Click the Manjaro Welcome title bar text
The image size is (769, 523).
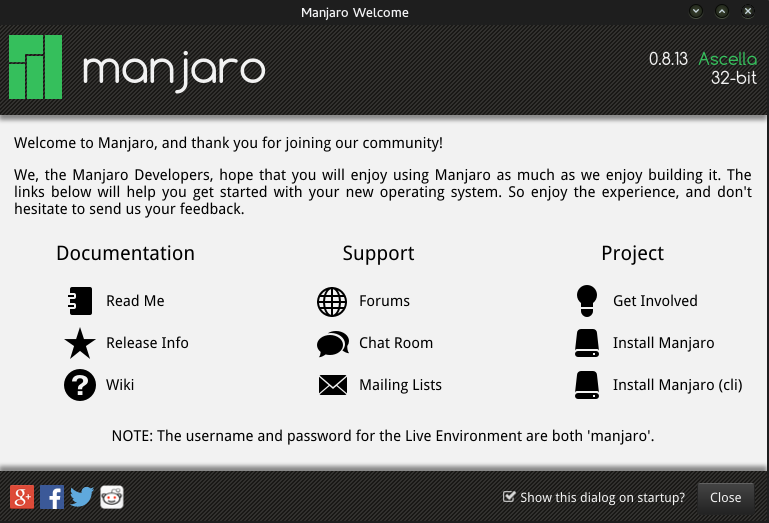(355, 12)
